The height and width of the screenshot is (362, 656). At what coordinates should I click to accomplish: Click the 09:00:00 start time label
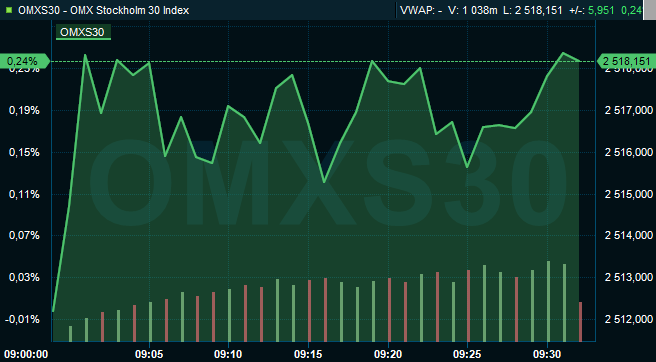(26, 354)
